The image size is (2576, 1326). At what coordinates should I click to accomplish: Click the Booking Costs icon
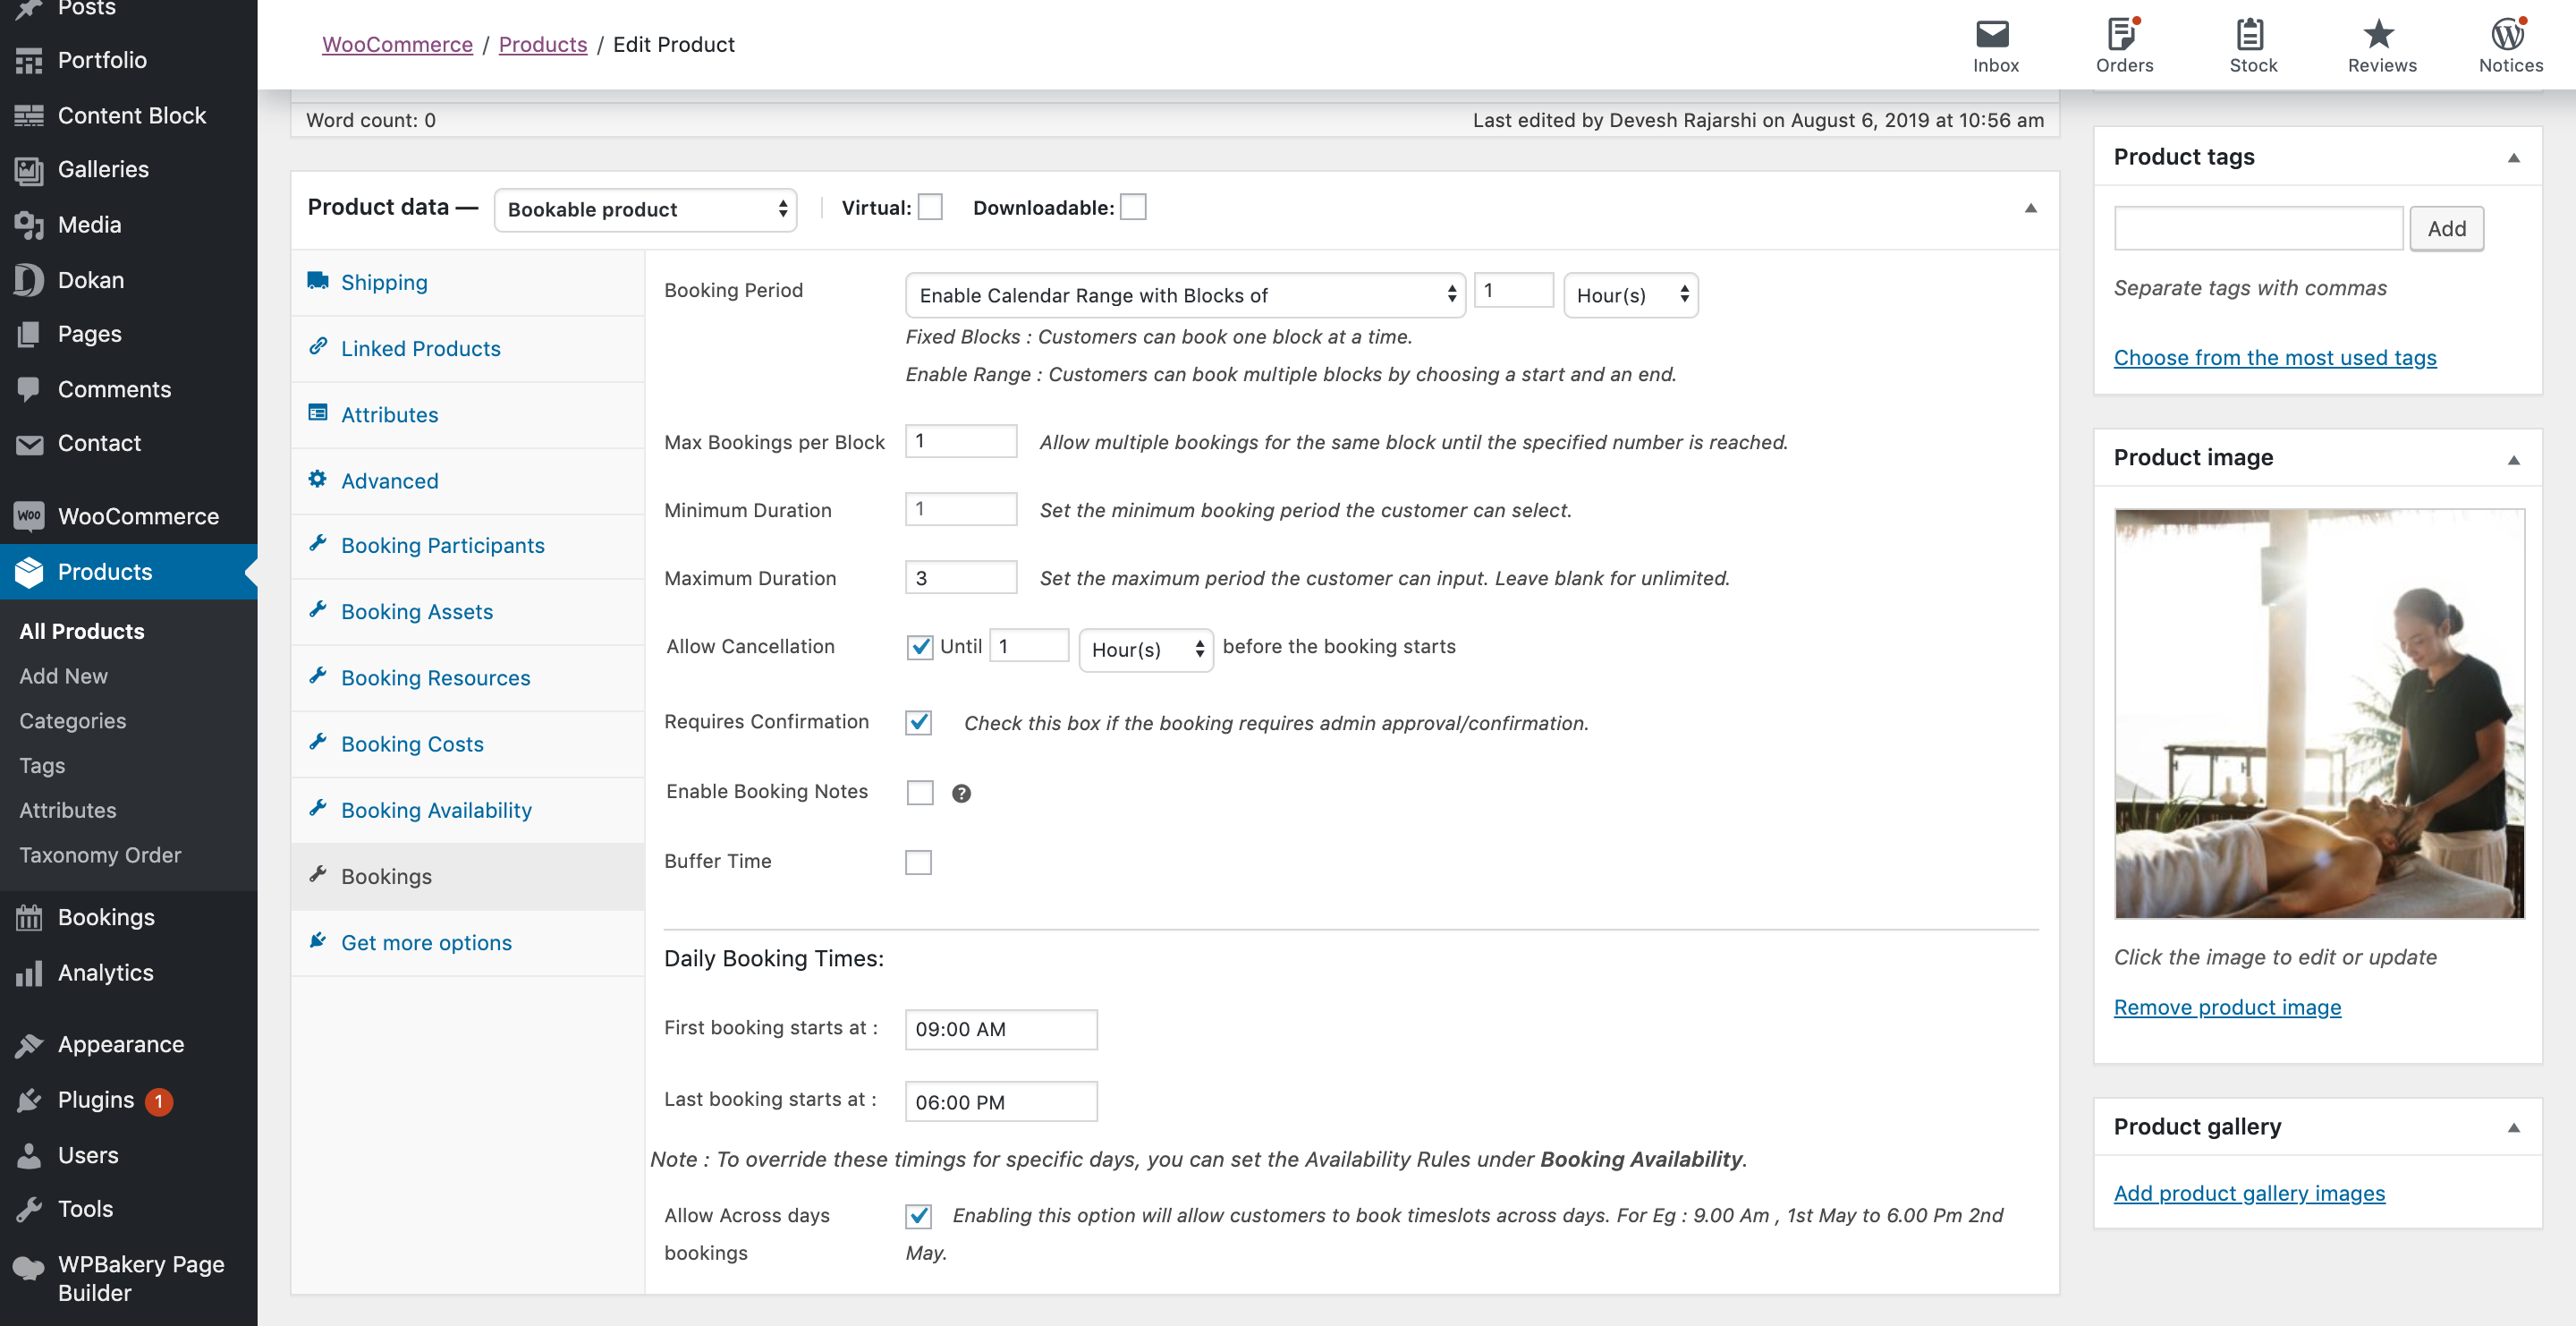319,741
